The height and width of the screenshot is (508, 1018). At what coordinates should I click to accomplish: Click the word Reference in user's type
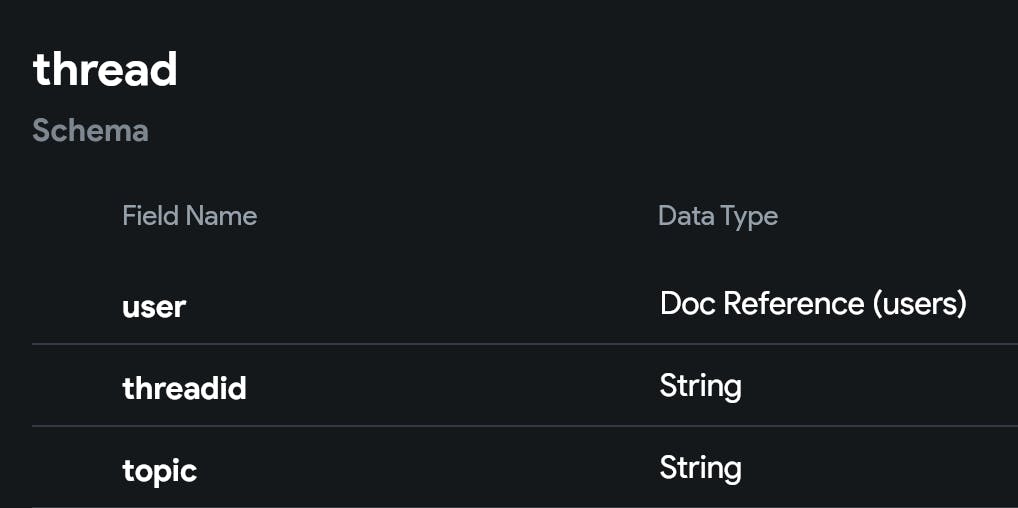pos(794,304)
